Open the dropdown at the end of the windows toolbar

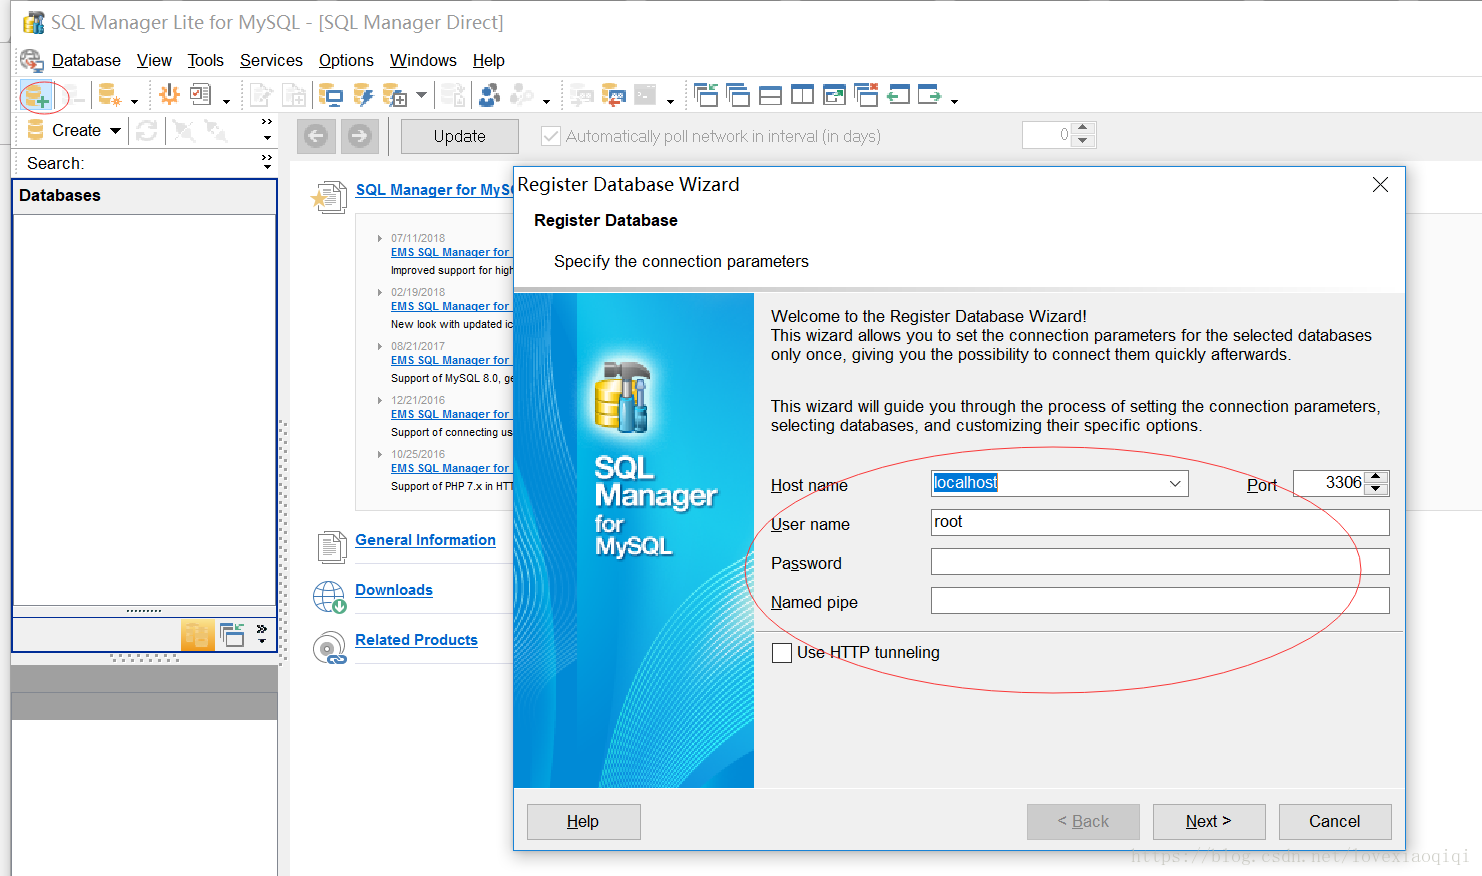tap(954, 101)
